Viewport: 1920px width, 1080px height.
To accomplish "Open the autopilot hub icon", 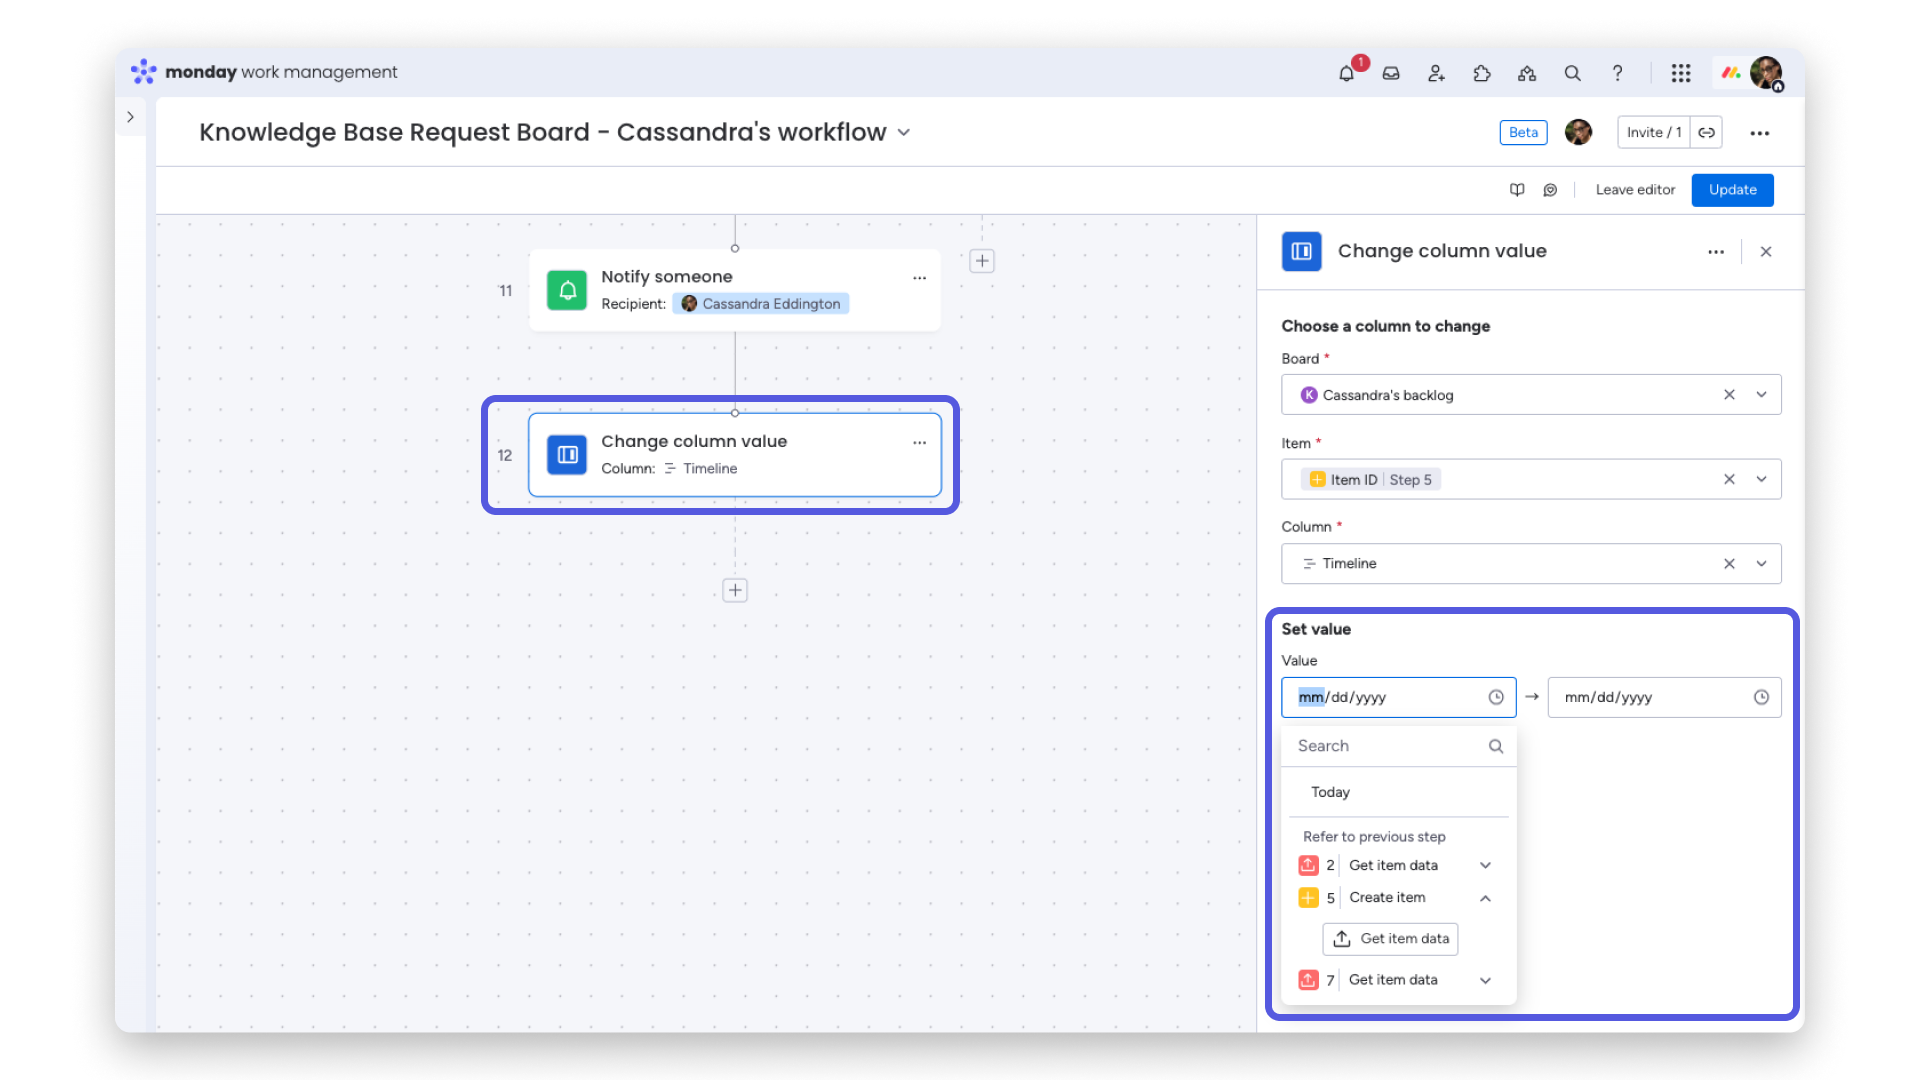I will 1527,73.
